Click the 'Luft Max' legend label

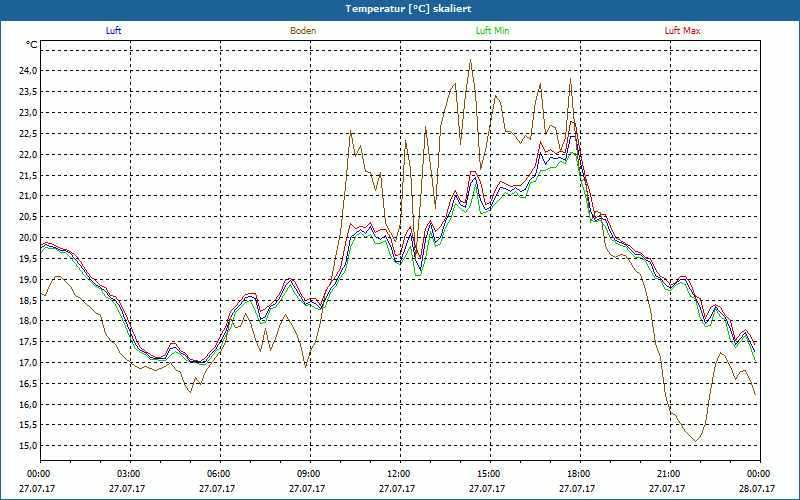pos(683,31)
